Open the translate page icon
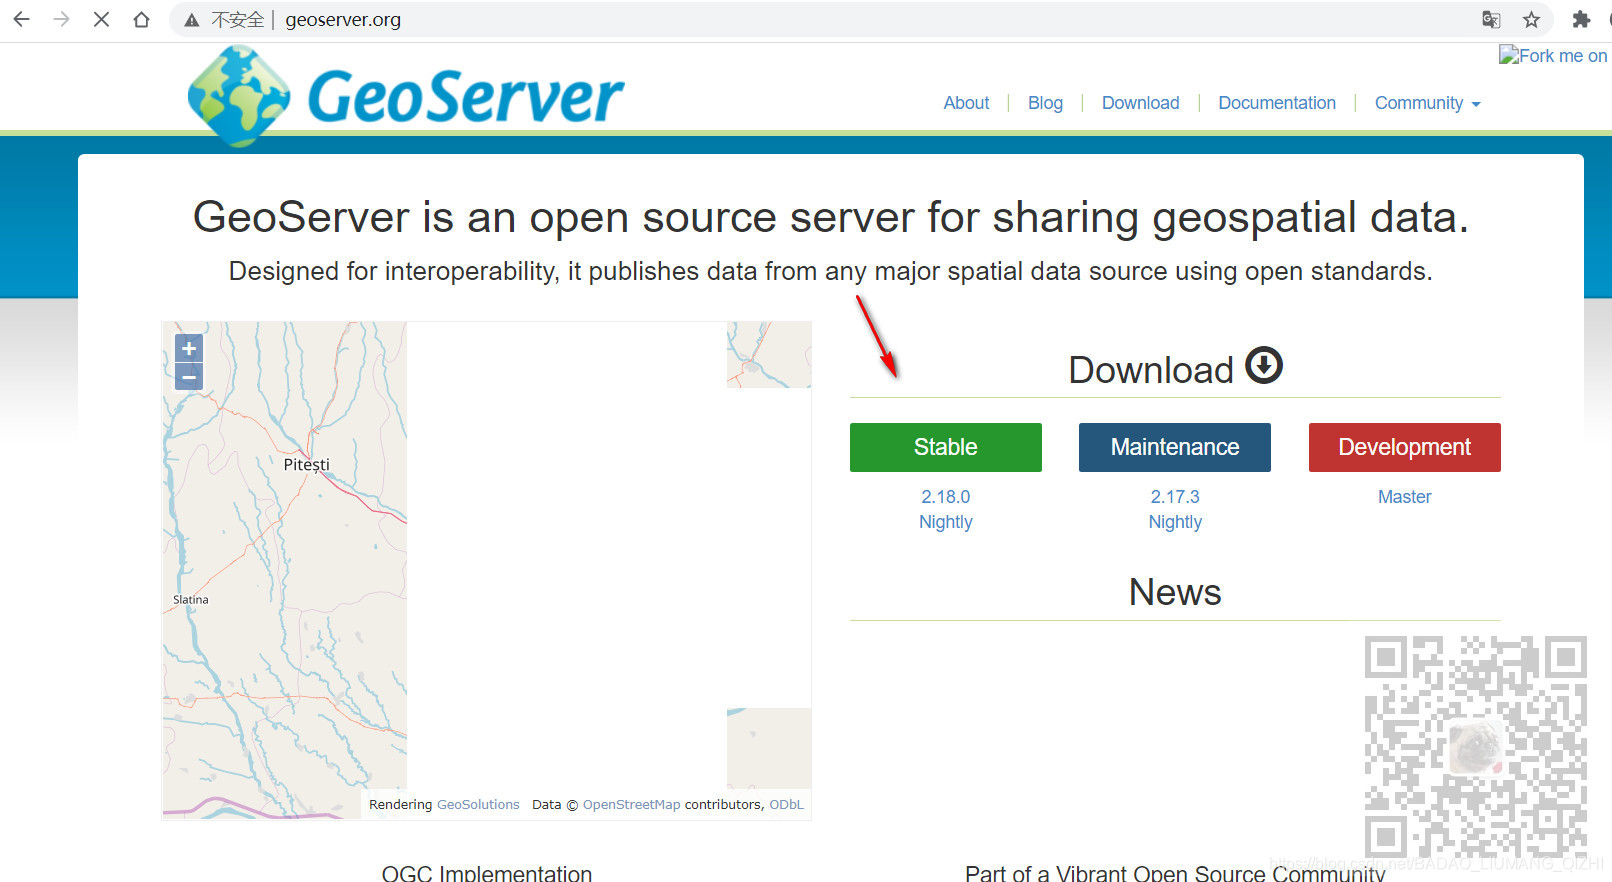 [x=1491, y=19]
